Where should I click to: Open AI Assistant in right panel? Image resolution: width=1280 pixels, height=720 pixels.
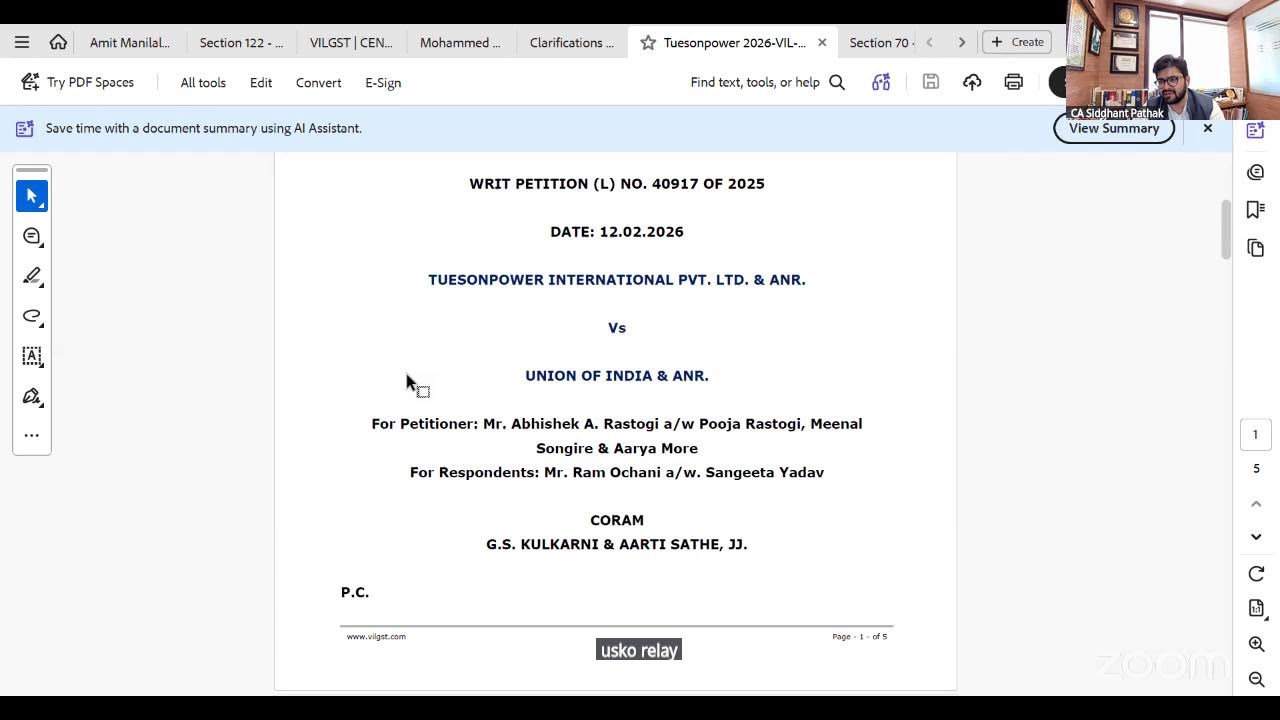[1256, 131]
